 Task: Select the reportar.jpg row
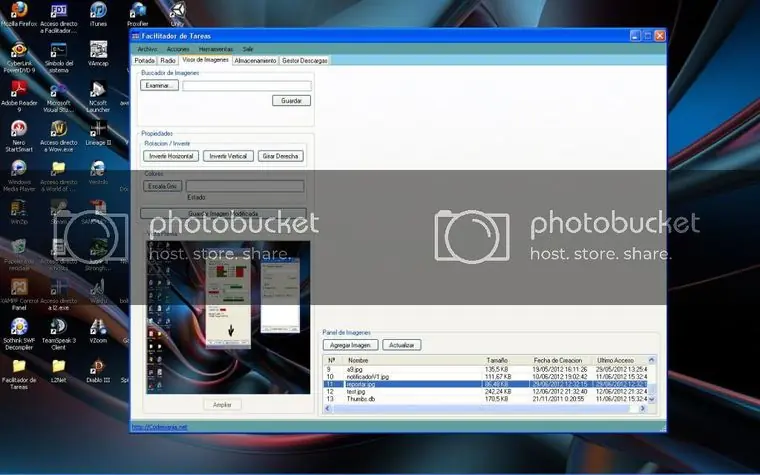click(x=488, y=384)
